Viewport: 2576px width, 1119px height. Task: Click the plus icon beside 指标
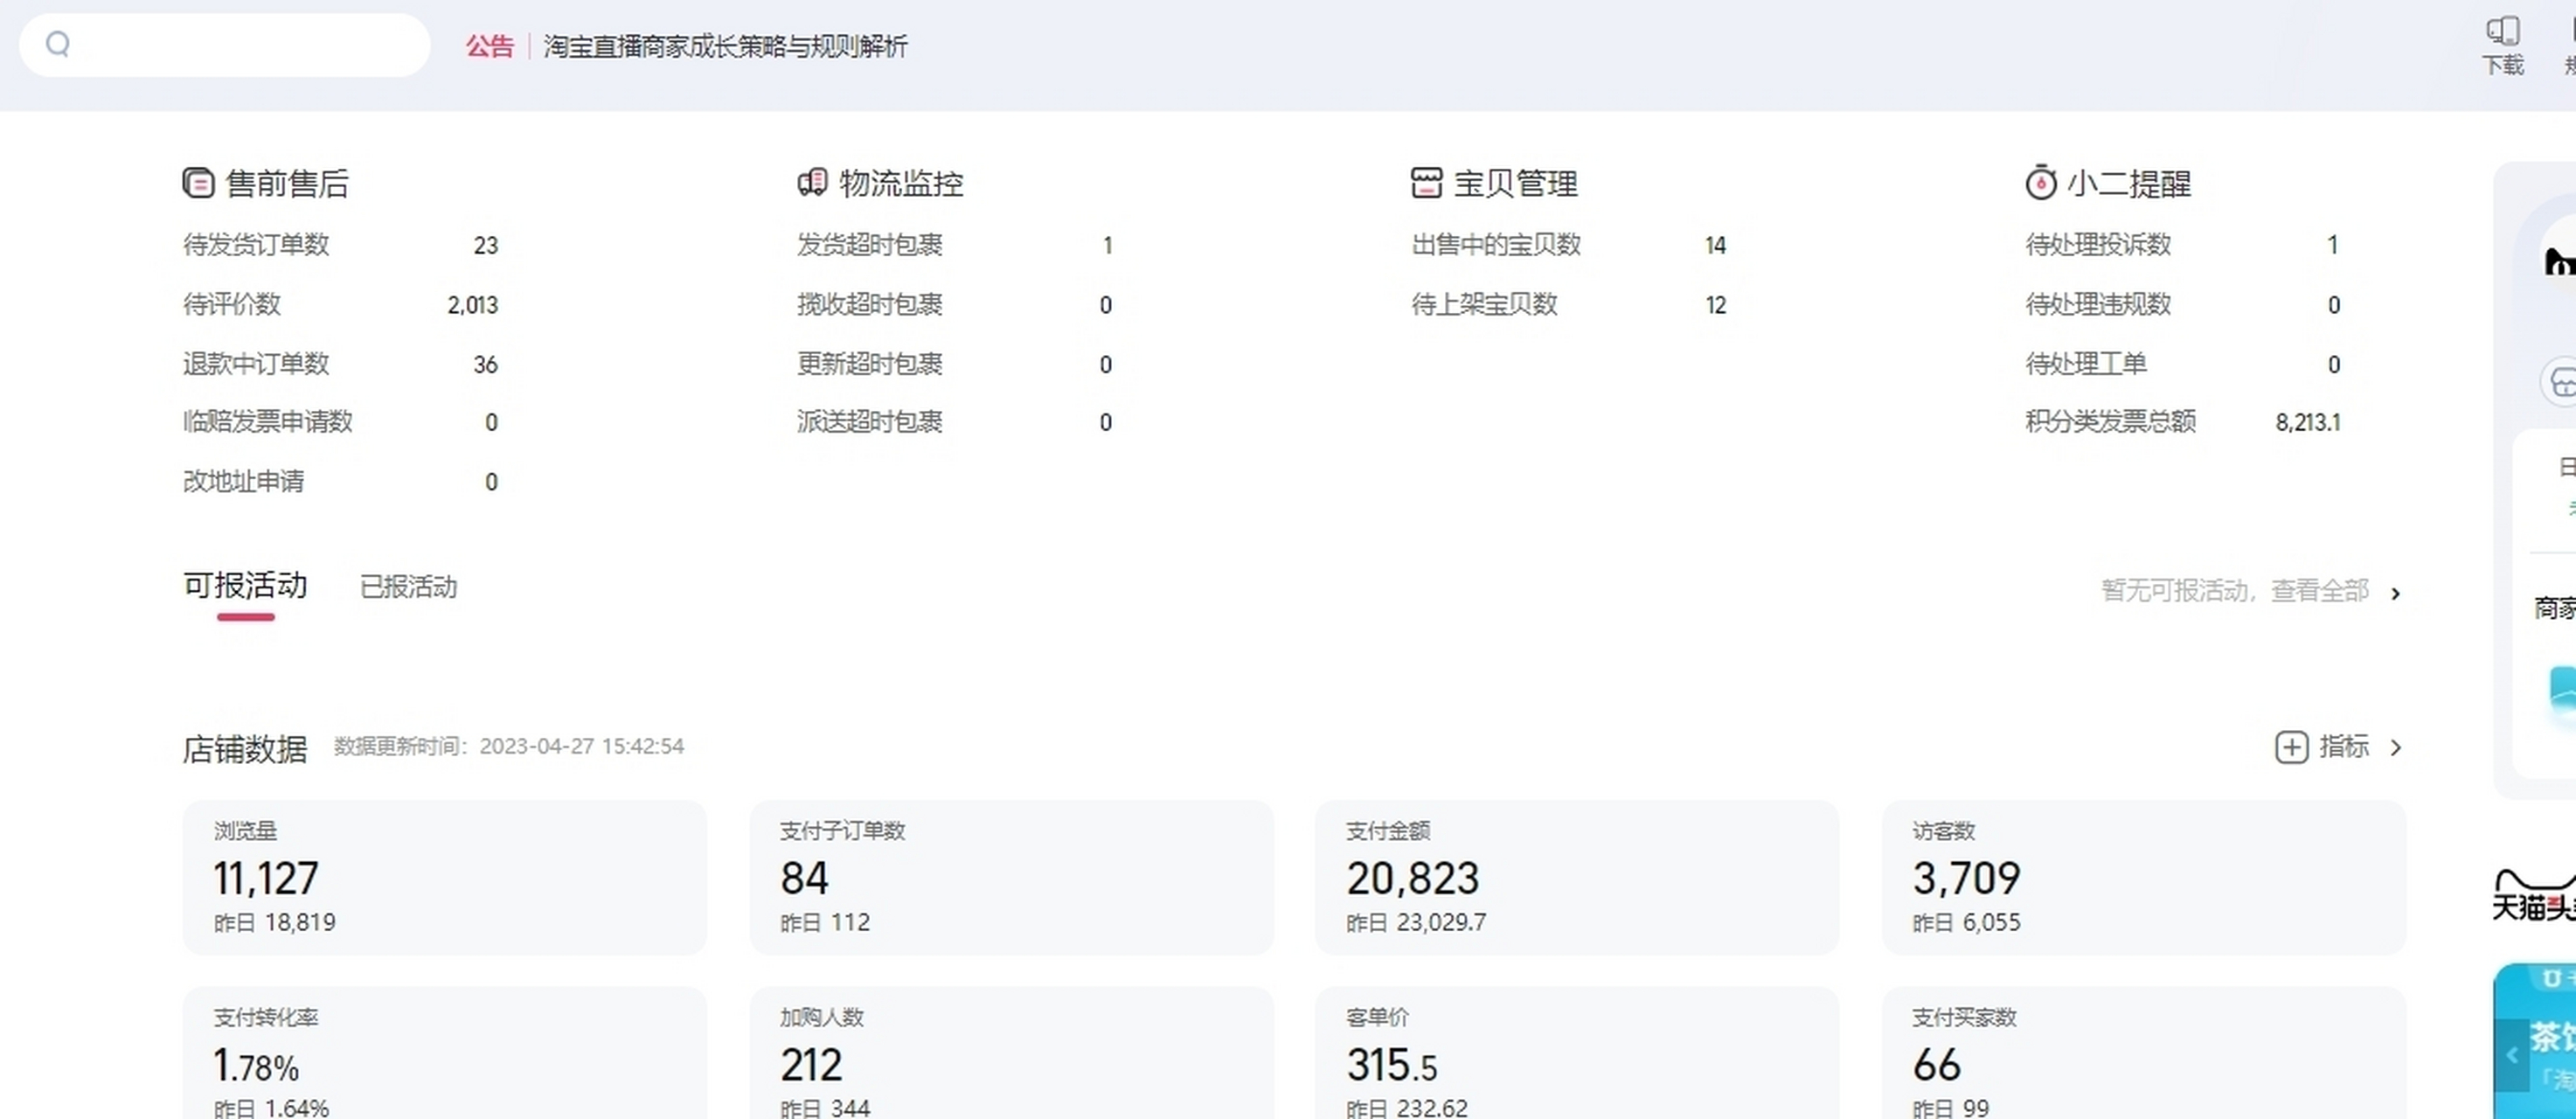(2292, 747)
